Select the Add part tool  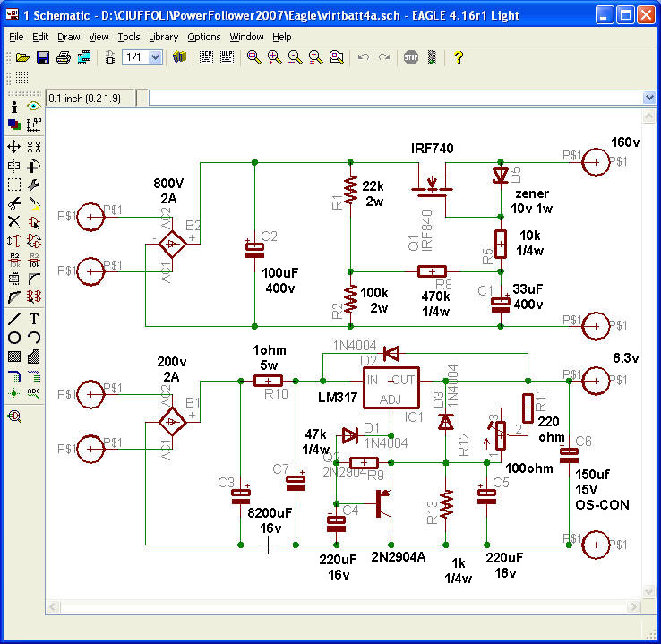(x=34, y=222)
